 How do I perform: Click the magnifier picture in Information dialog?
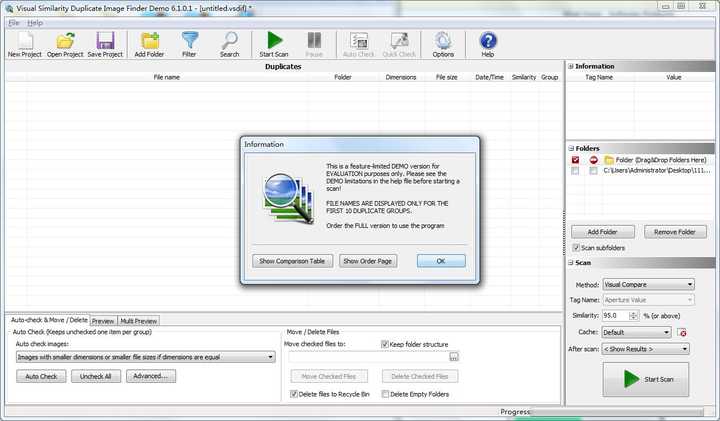coord(289,197)
